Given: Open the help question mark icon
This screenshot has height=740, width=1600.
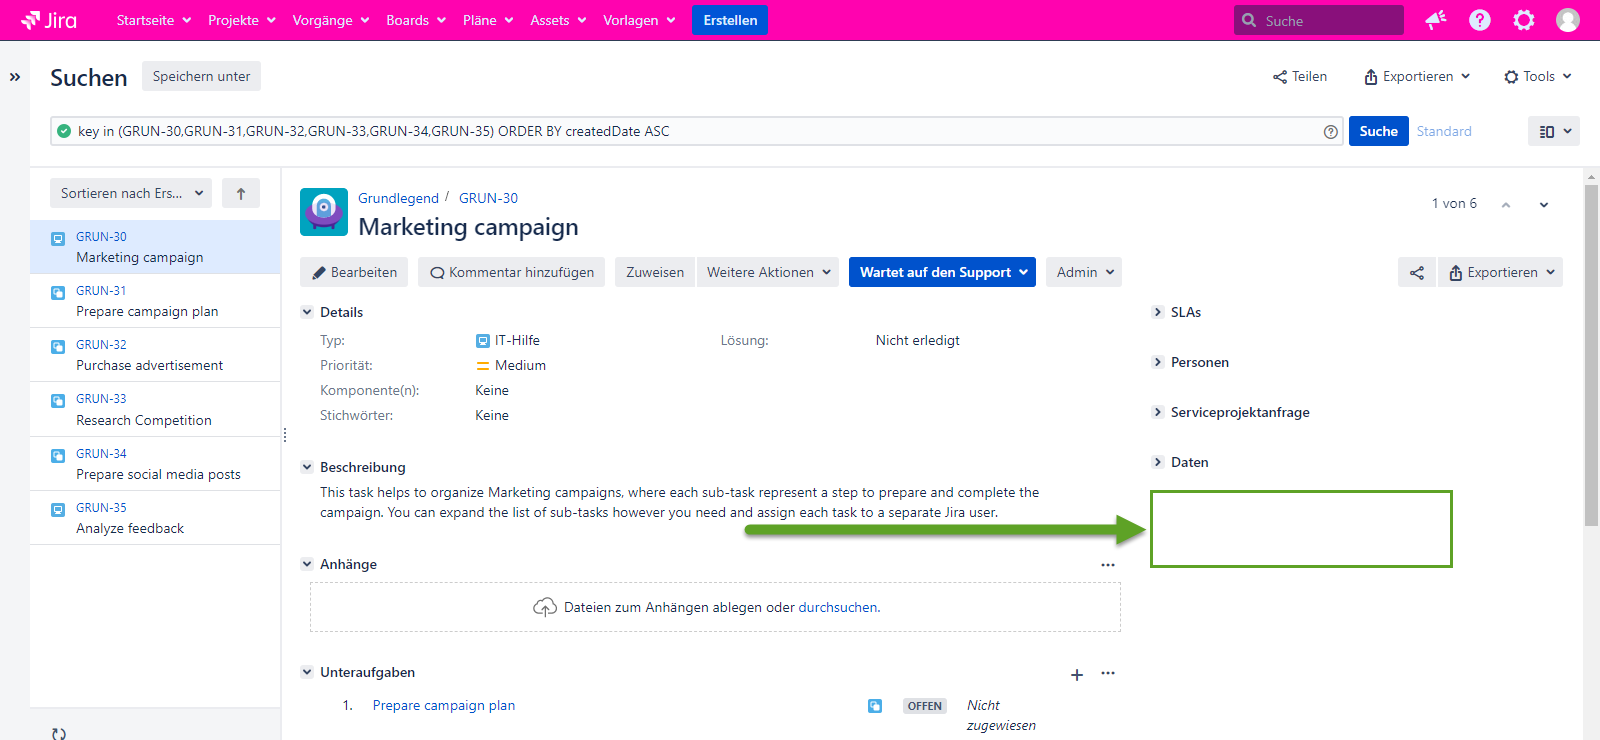Looking at the screenshot, I should pyautogui.click(x=1480, y=20).
